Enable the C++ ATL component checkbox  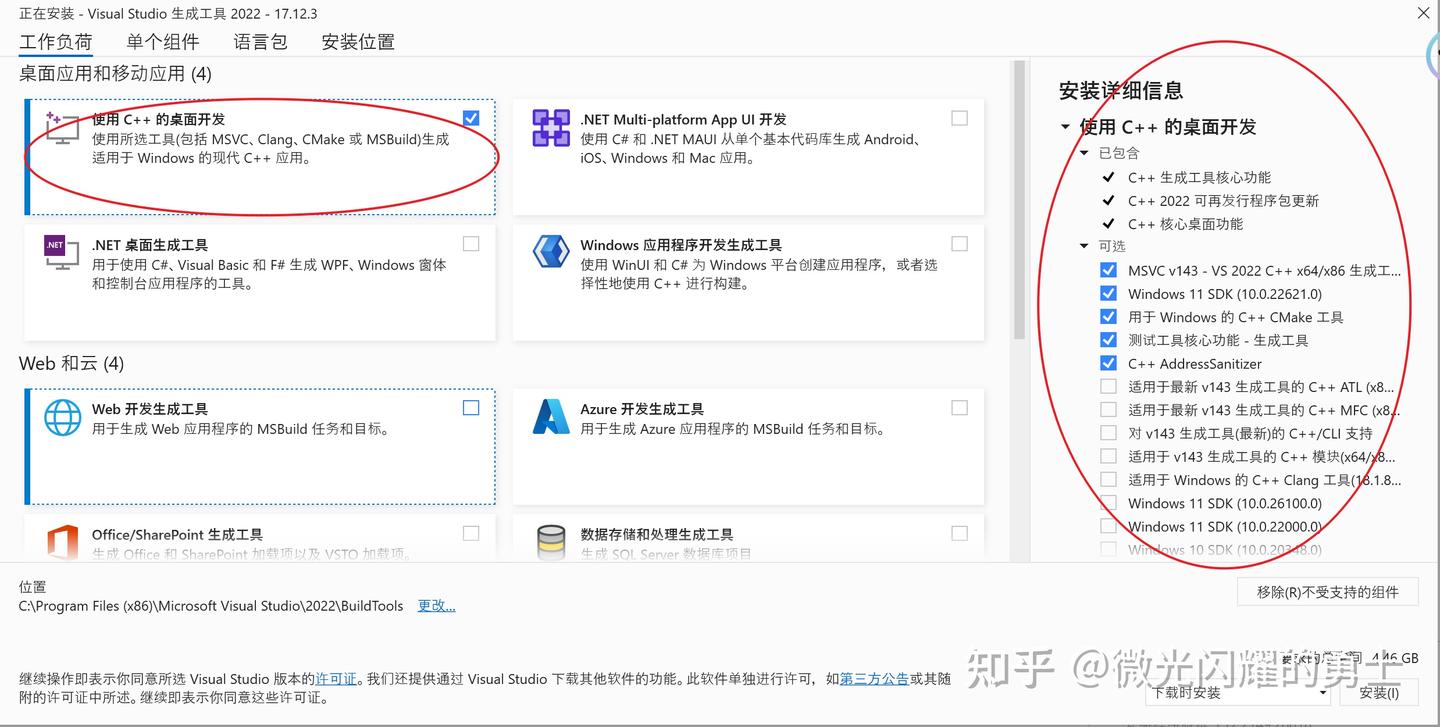tap(1108, 386)
